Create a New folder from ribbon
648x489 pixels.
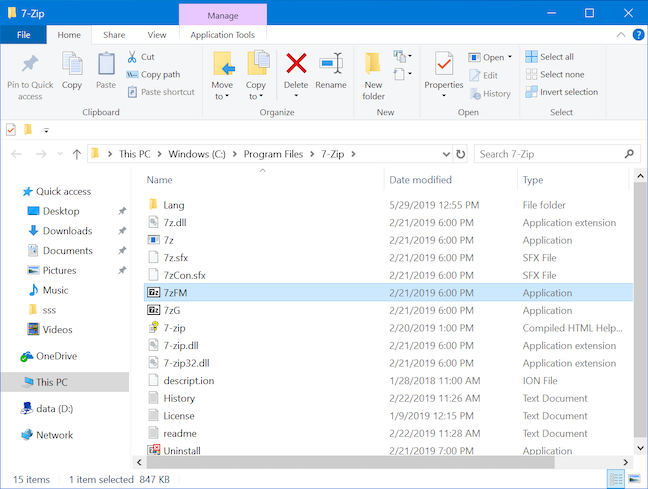click(x=373, y=76)
